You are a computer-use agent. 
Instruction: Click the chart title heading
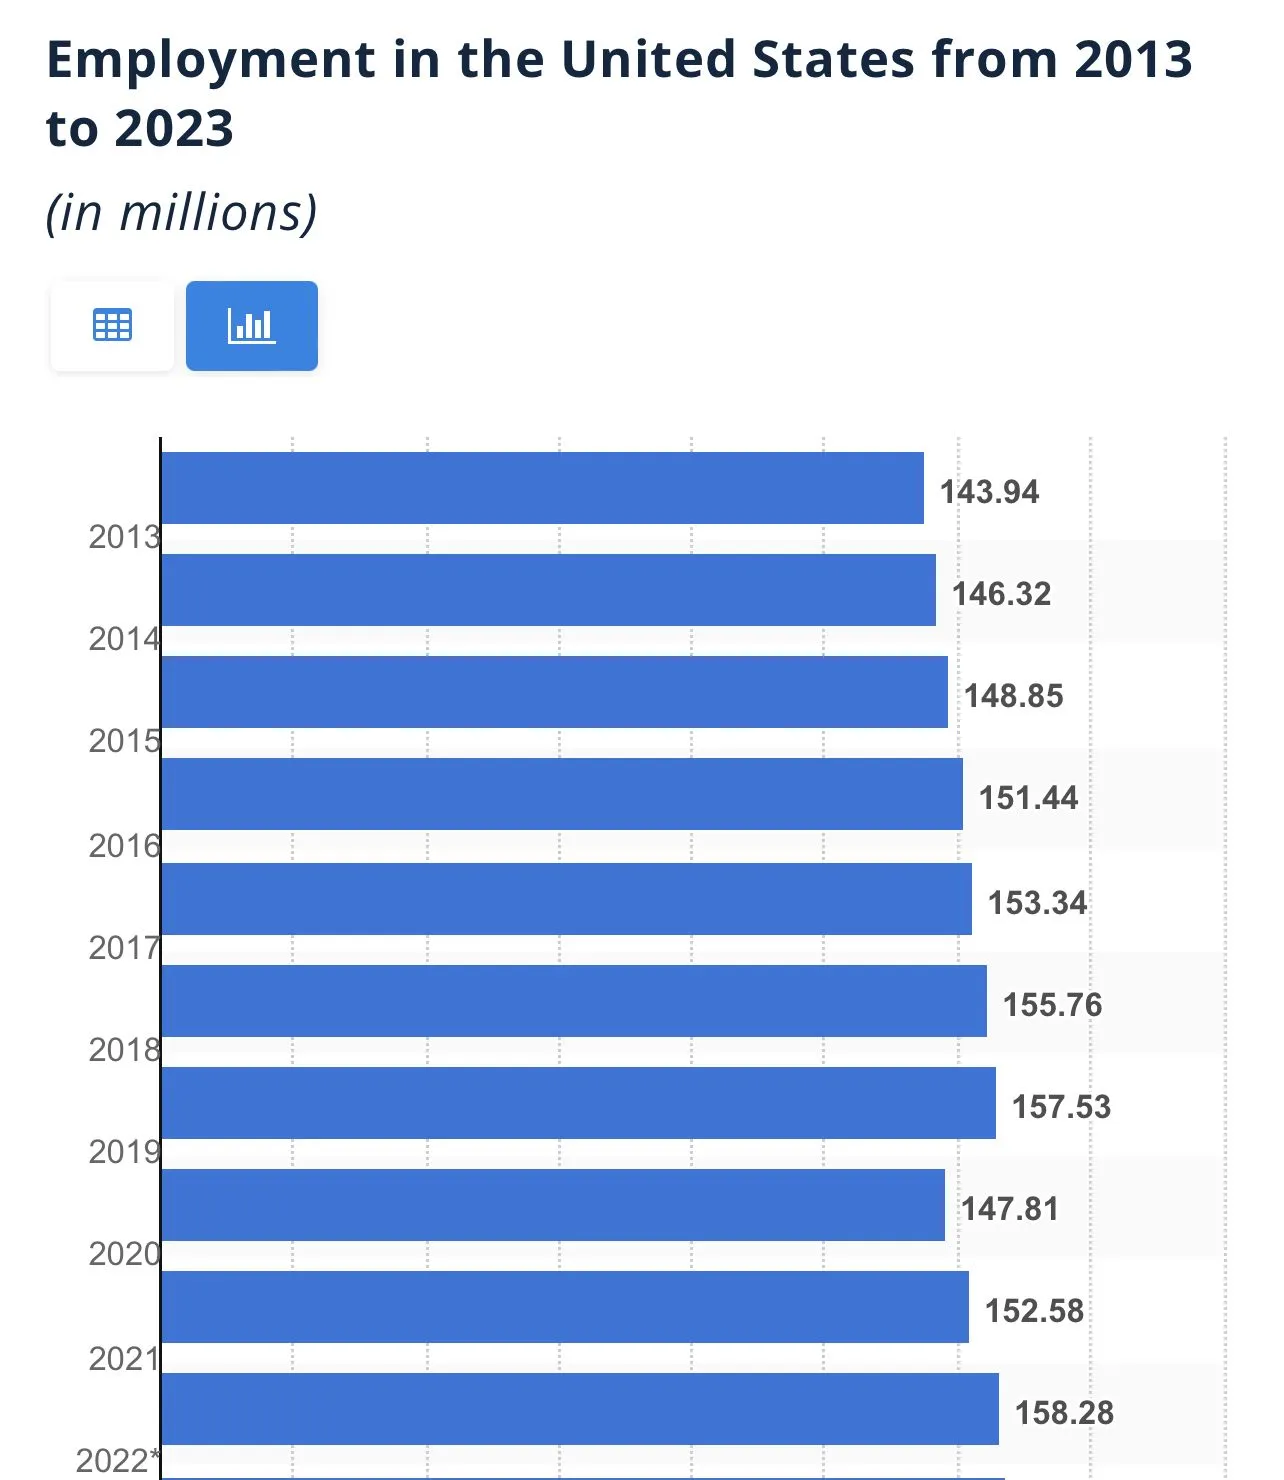pos(619,93)
